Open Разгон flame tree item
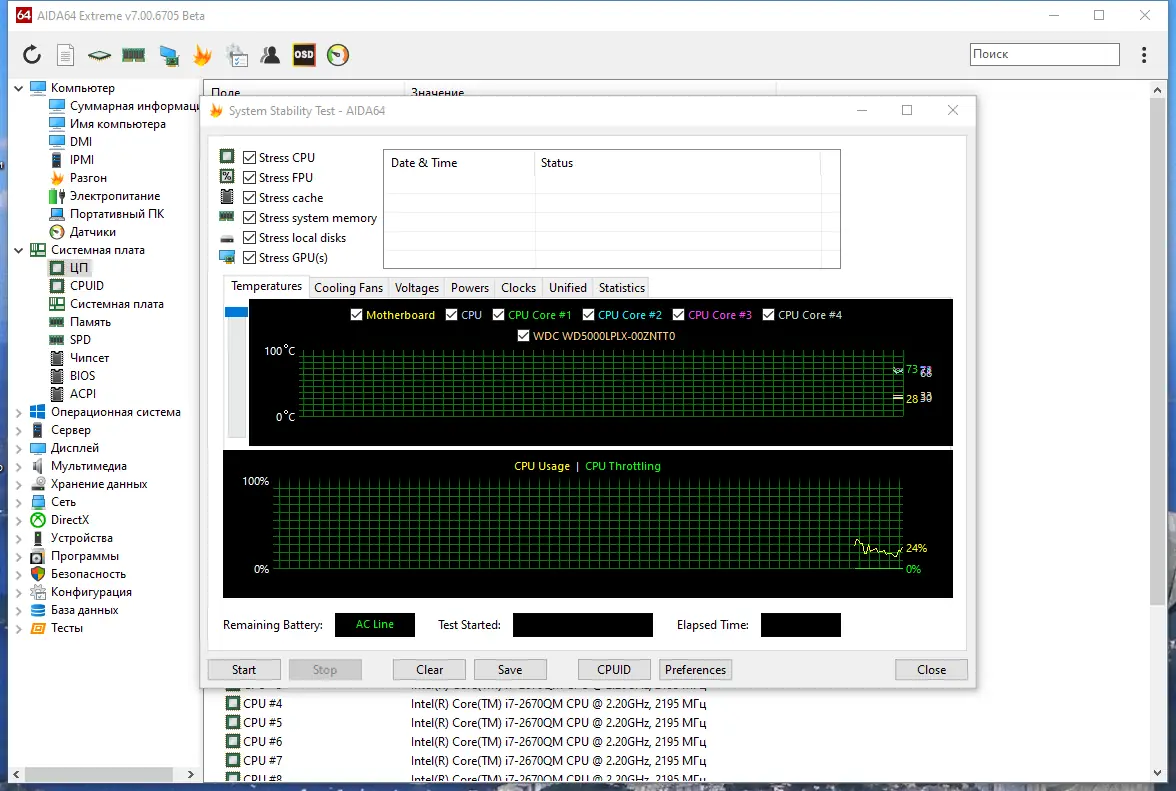1176x791 pixels. coord(88,178)
